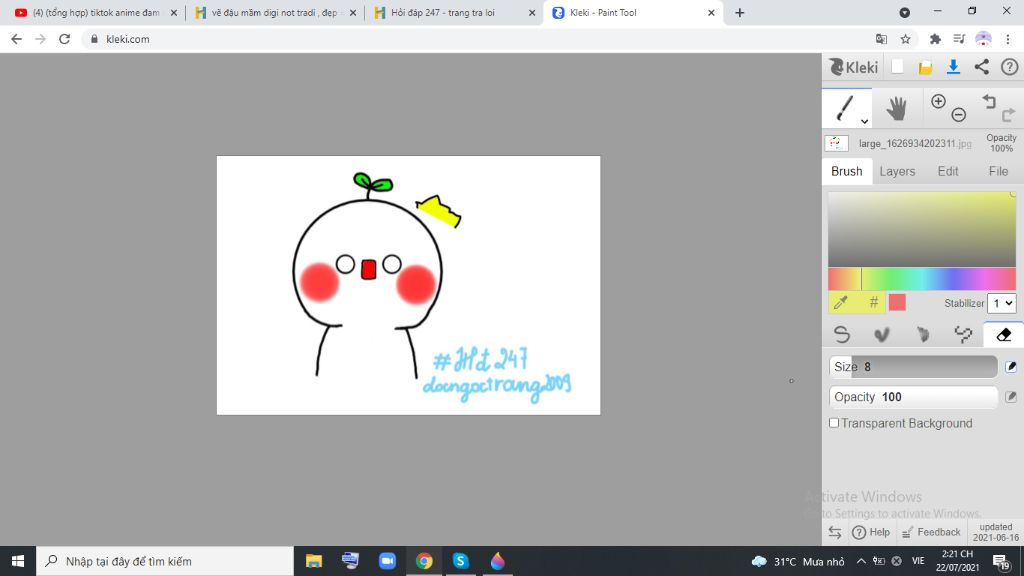This screenshot has height=576, width=1024.
Task: Open the share icon in Kleki
Action: pyautogui.click(x=982, y=67)
